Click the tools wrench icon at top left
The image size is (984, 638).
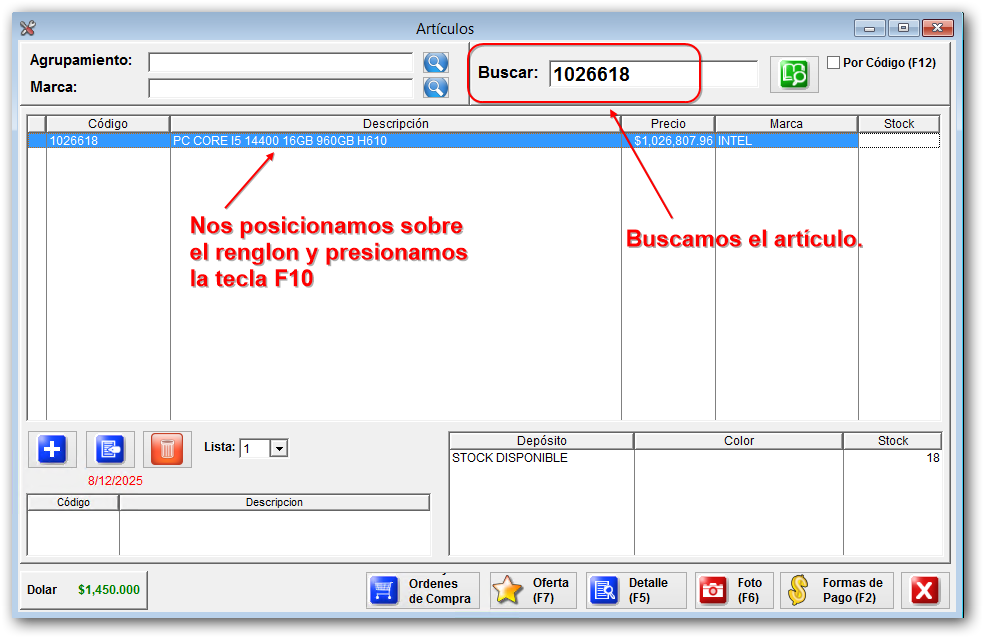[26, 28]
